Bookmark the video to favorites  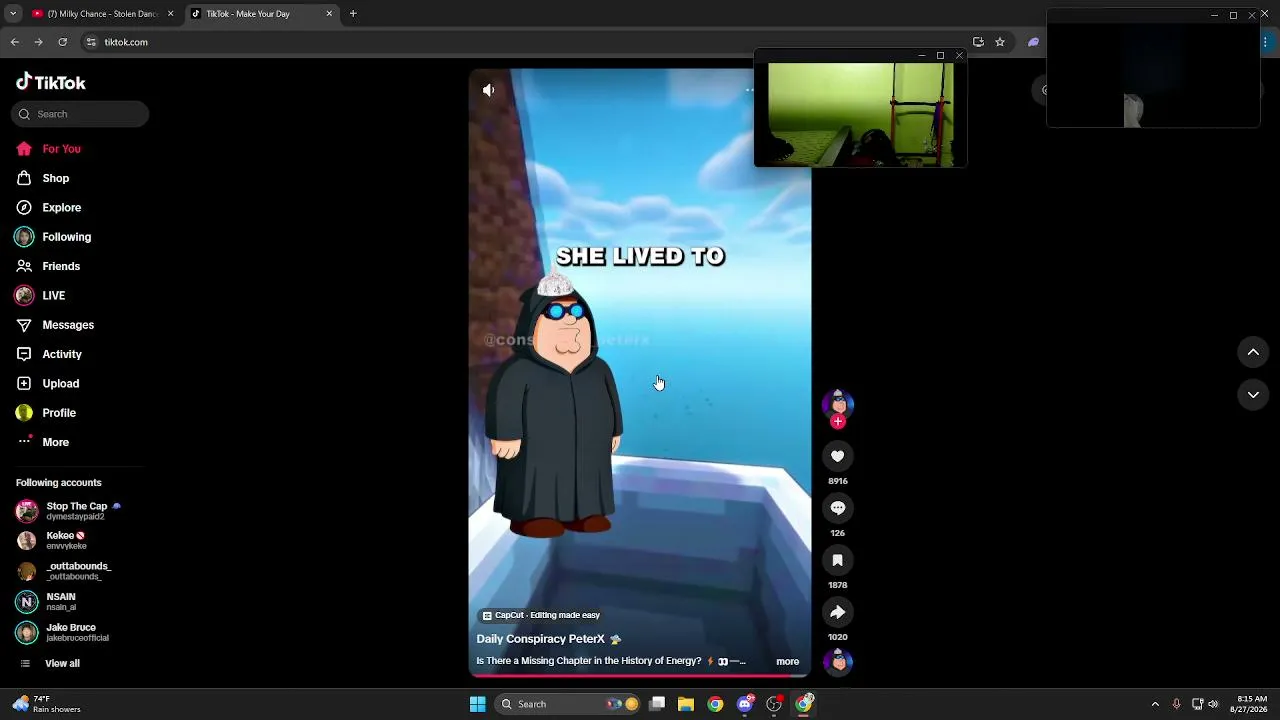[838, 560]
